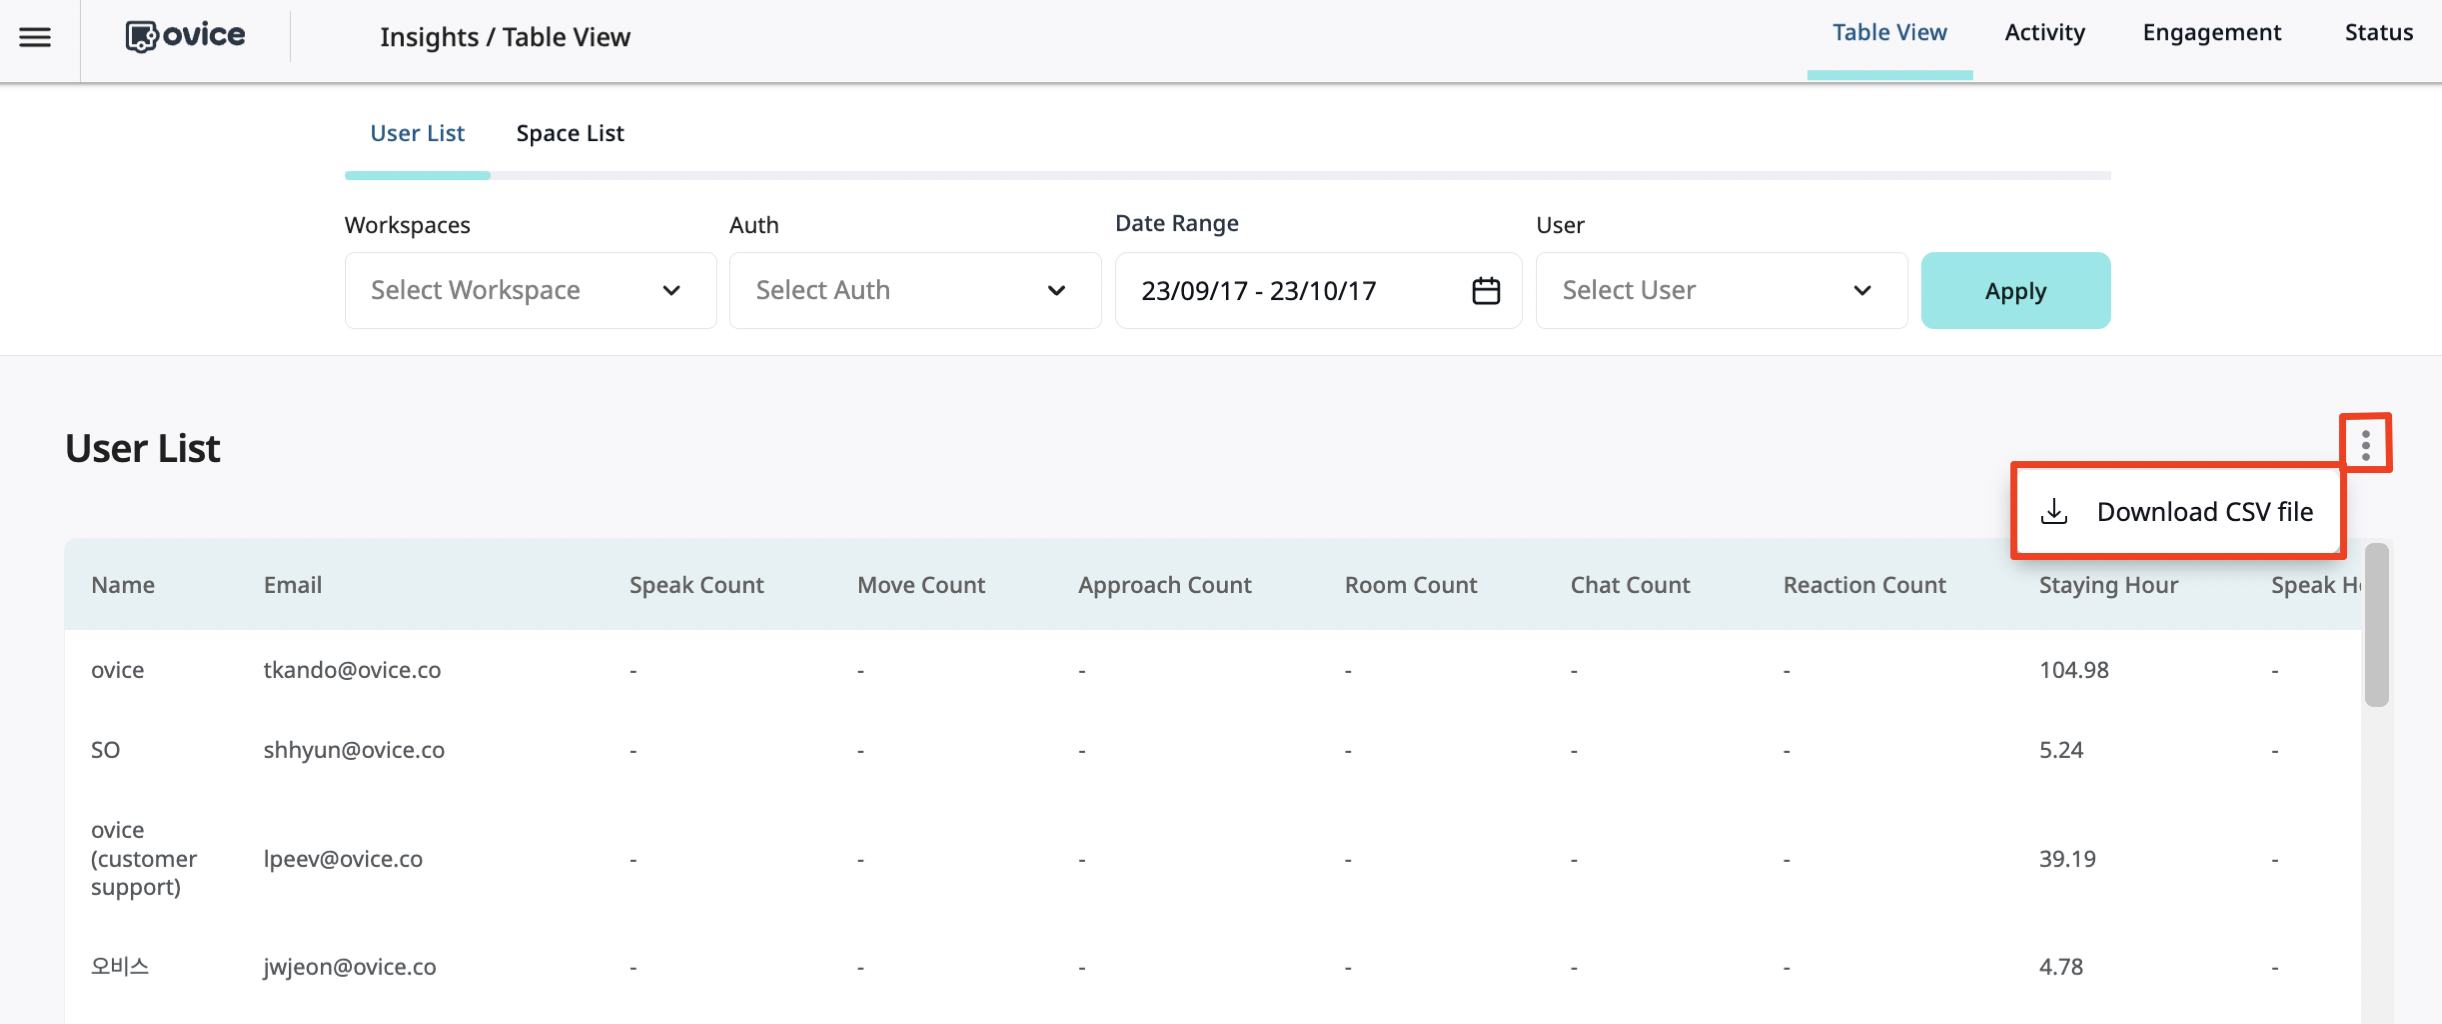The height and width of the screenshot is (1024, 2442).
Task: Click staying hour value 4.78
Action: tap(2061, 967)
